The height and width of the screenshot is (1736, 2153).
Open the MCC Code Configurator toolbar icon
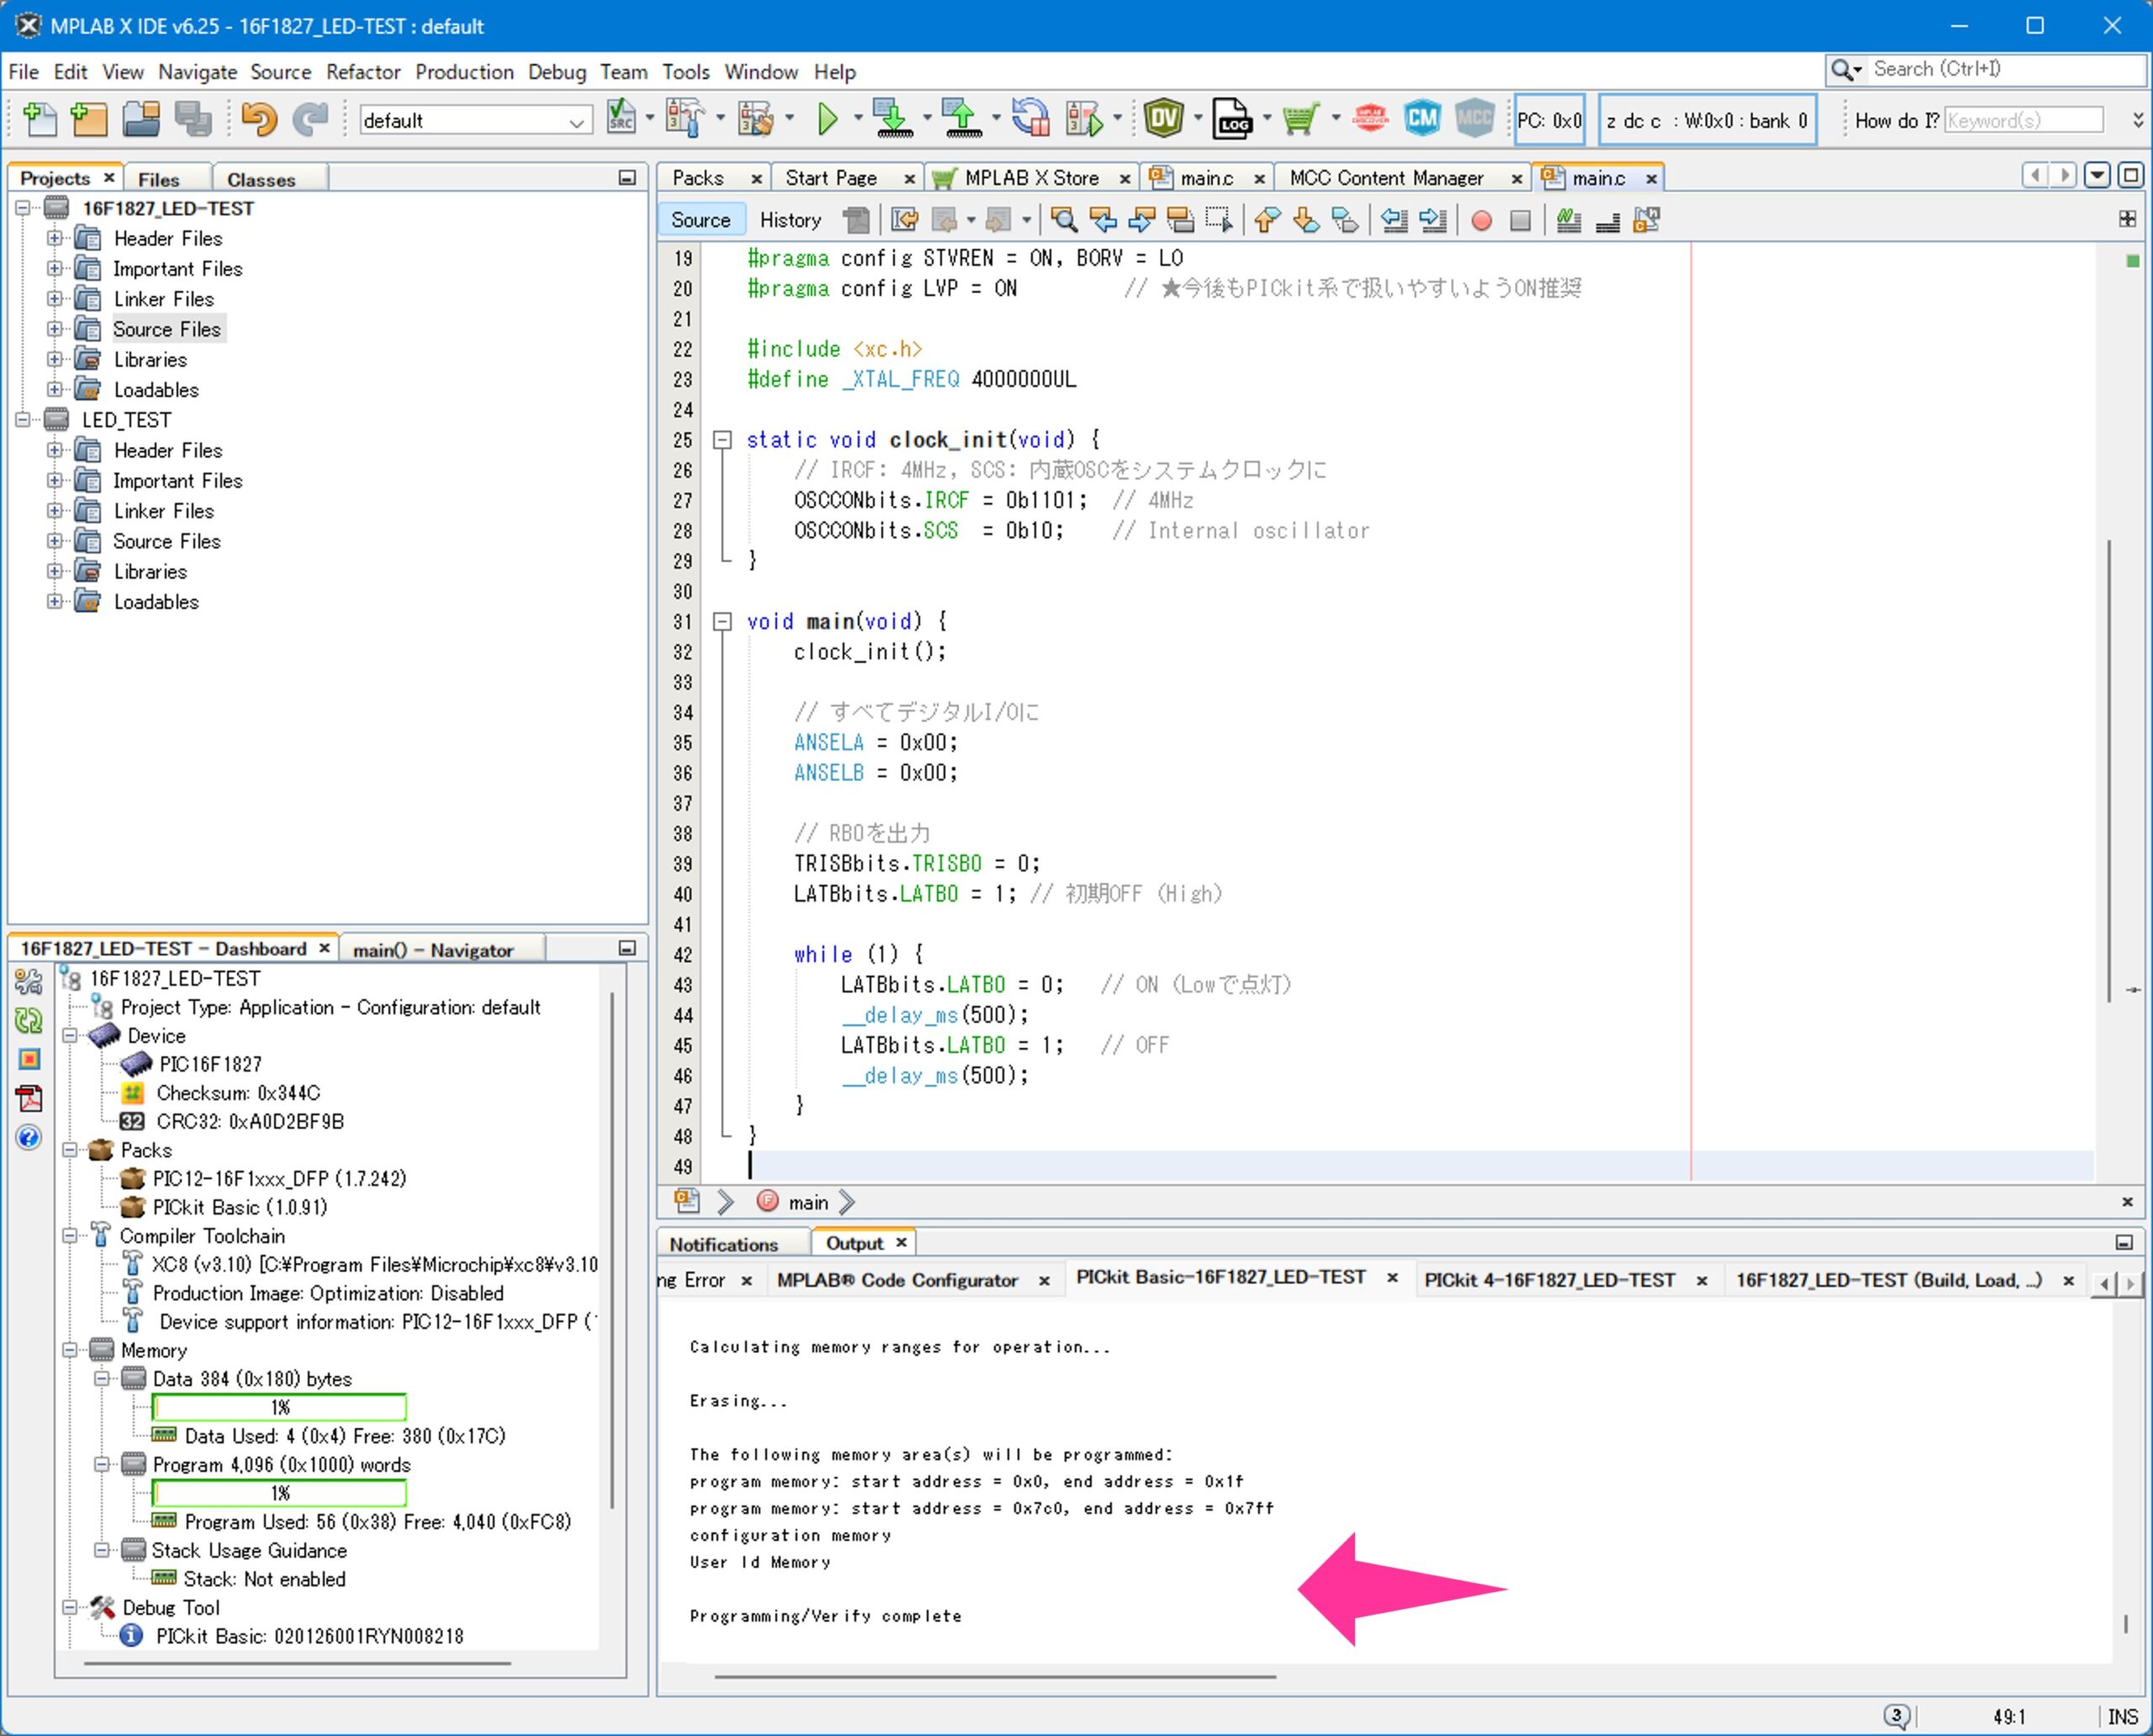click(x=1474, y=120)
